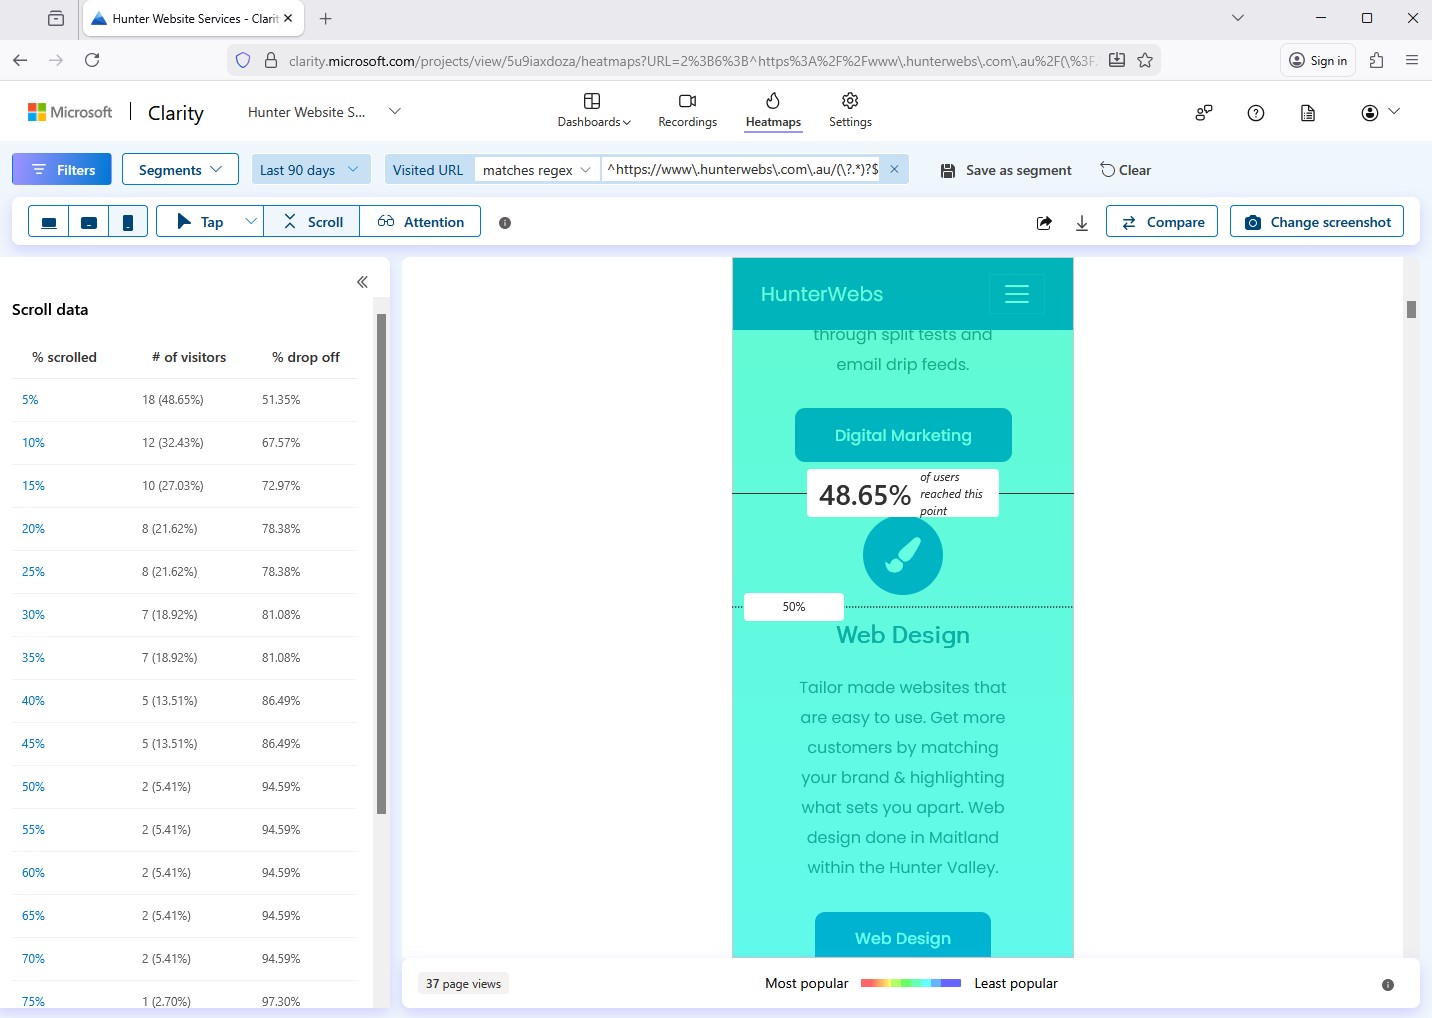The width and height of the screenshot is (1432, 1018).
Task: Click Change screenshot button
Action: pyautogui.click(x=1317, y=222)
